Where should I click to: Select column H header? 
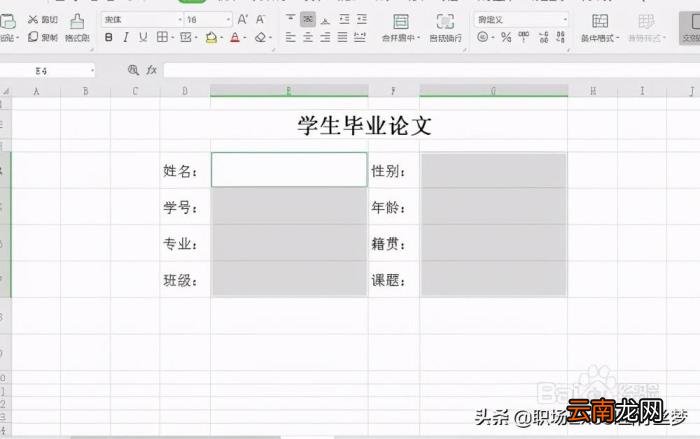click(x=593, y=91)
